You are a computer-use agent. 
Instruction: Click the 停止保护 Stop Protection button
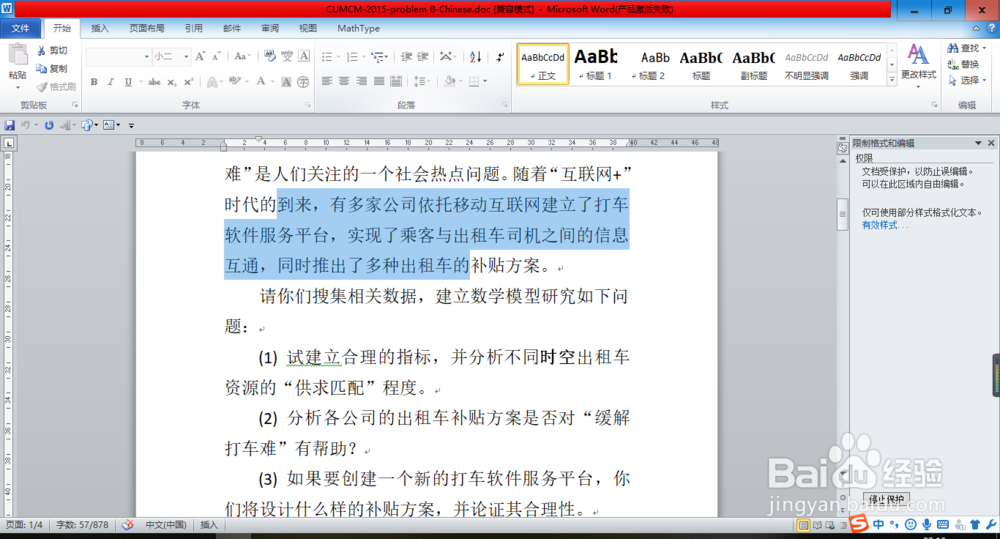point(886,498)
